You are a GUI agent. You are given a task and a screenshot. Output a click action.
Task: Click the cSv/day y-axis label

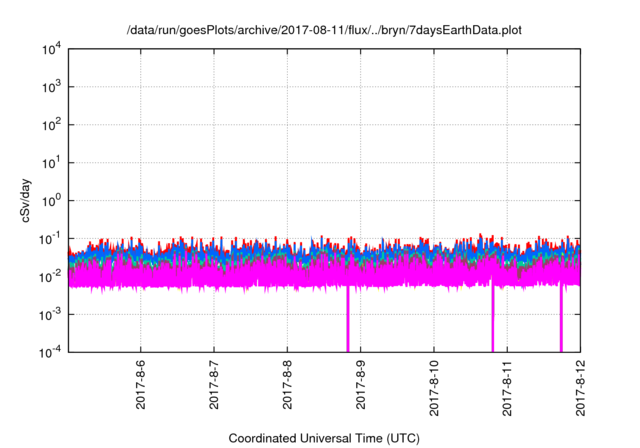pyautogui.click(x=26, y=200)
